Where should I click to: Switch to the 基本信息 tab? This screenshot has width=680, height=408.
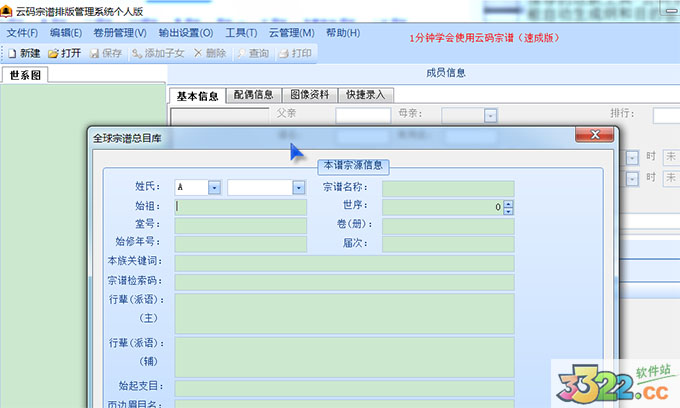[197, 96]
